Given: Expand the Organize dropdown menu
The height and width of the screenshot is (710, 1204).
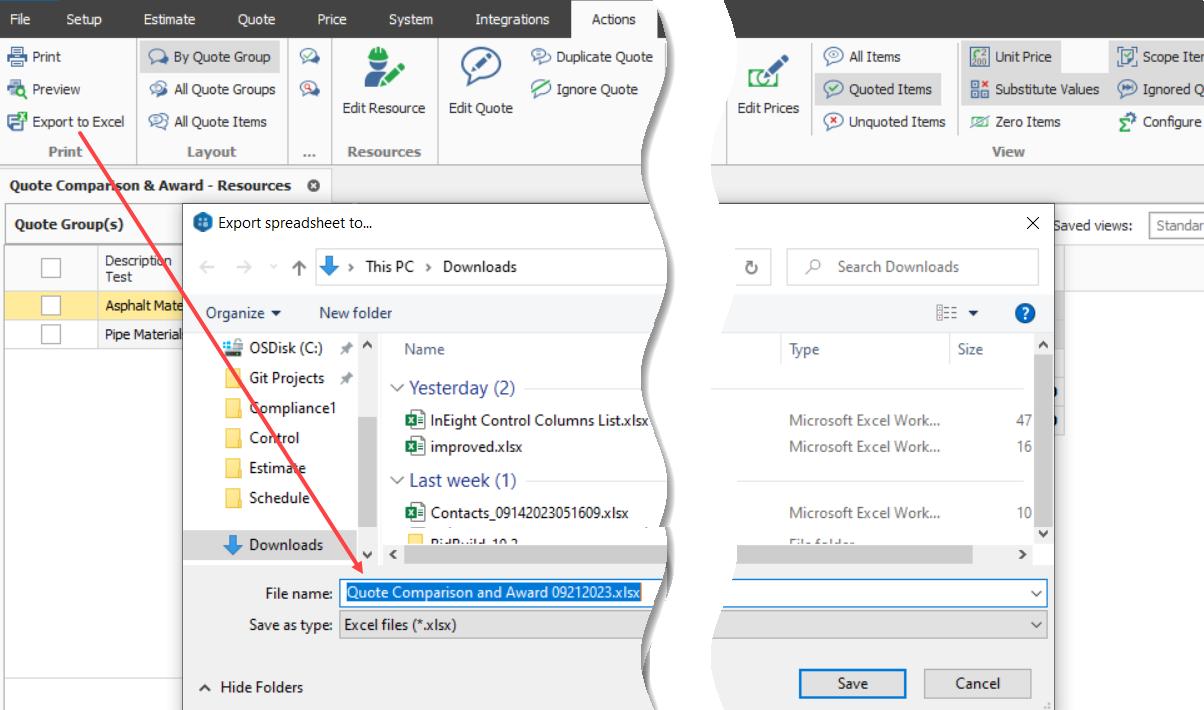Looking at the screenshot, I should pos(243,313).
